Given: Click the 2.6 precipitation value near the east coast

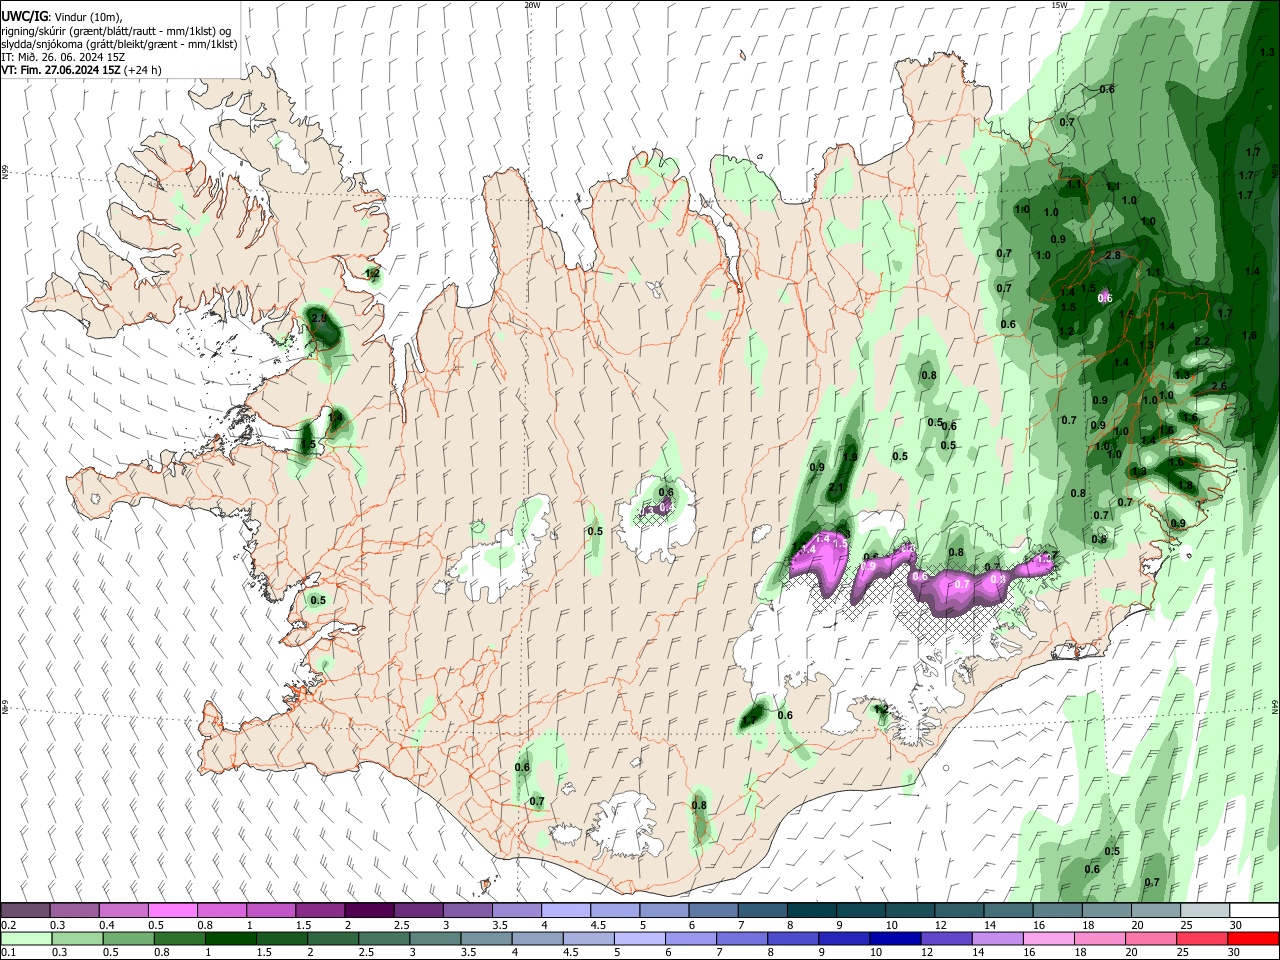Looking at the screenshot, I should pos(1219,386).
